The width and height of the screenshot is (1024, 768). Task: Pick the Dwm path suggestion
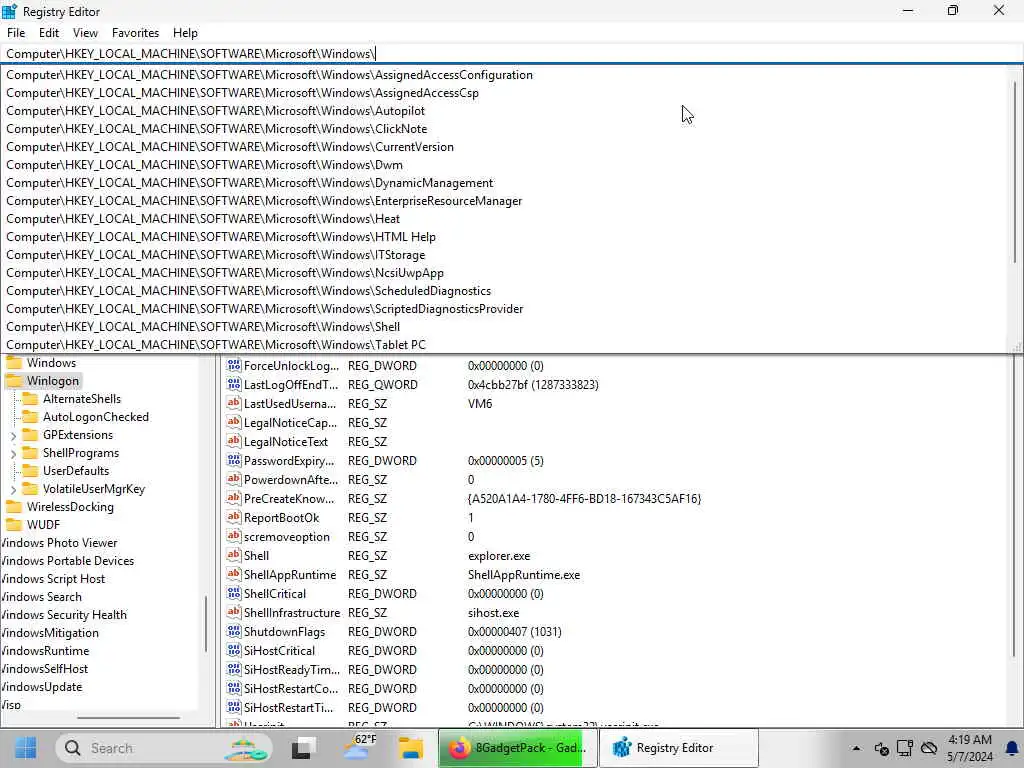click(204, 165)
